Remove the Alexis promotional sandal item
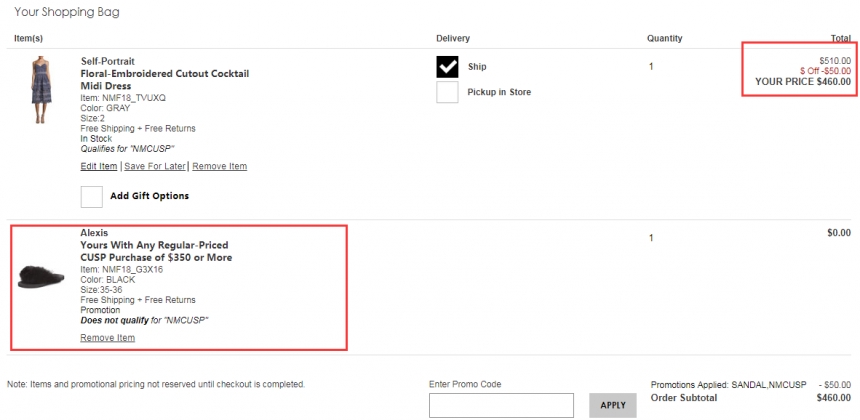This screenshot has width=860, height=420. (108, 338)
